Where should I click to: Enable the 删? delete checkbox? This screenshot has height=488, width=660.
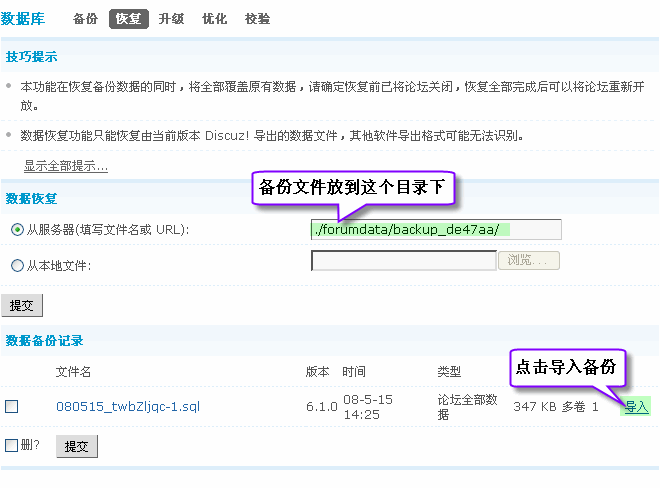12,445
